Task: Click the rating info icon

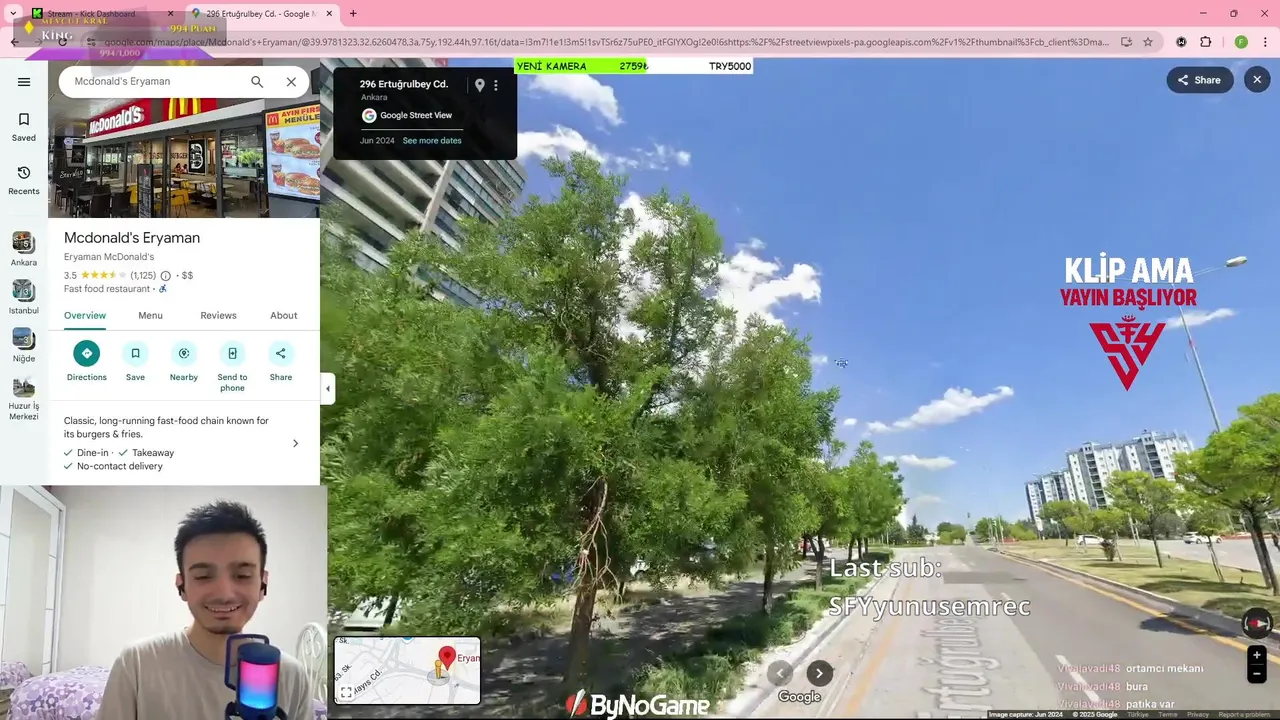Action: [166, 275]
